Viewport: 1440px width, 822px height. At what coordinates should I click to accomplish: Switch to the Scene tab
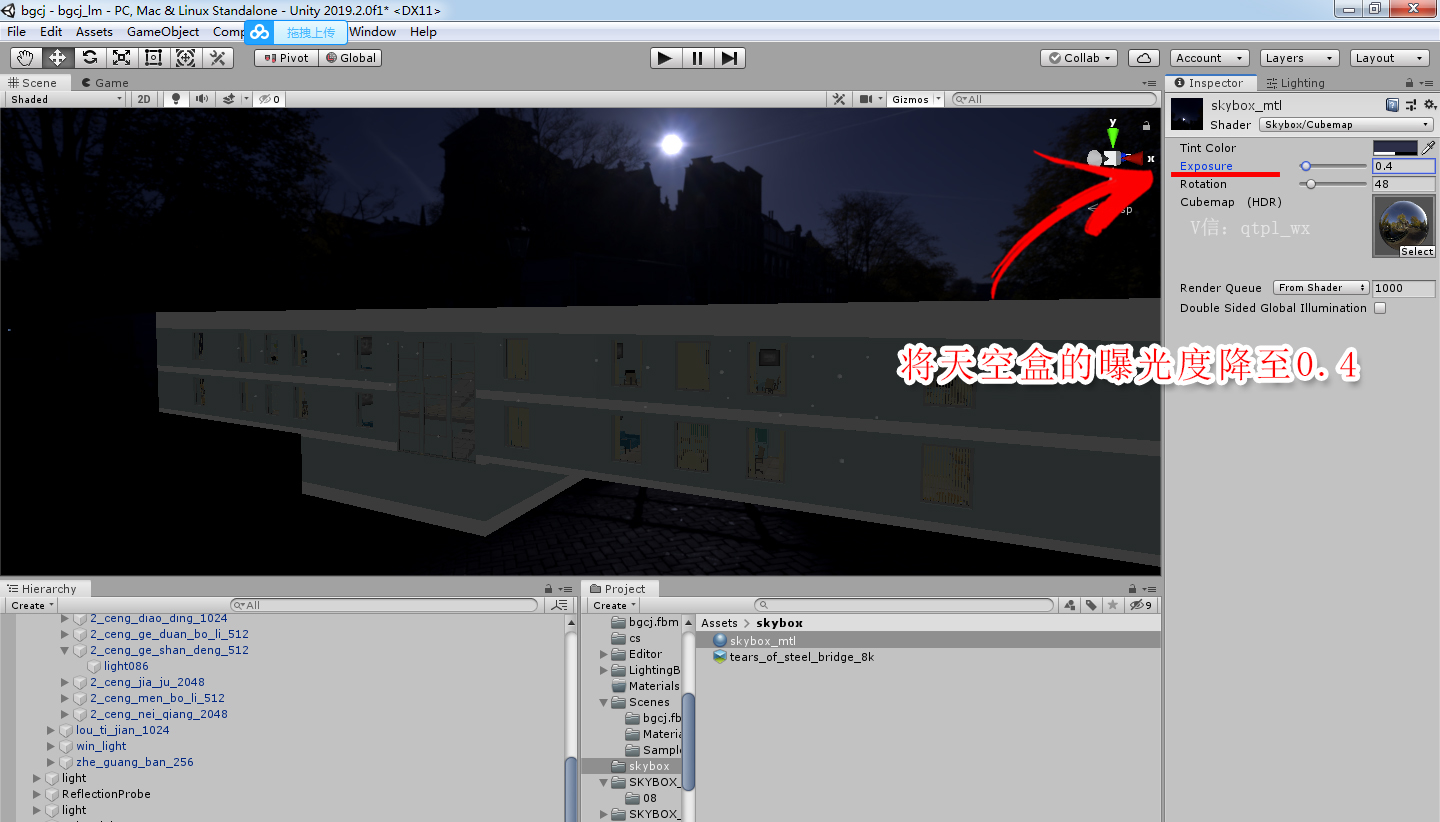coord(34,83)
